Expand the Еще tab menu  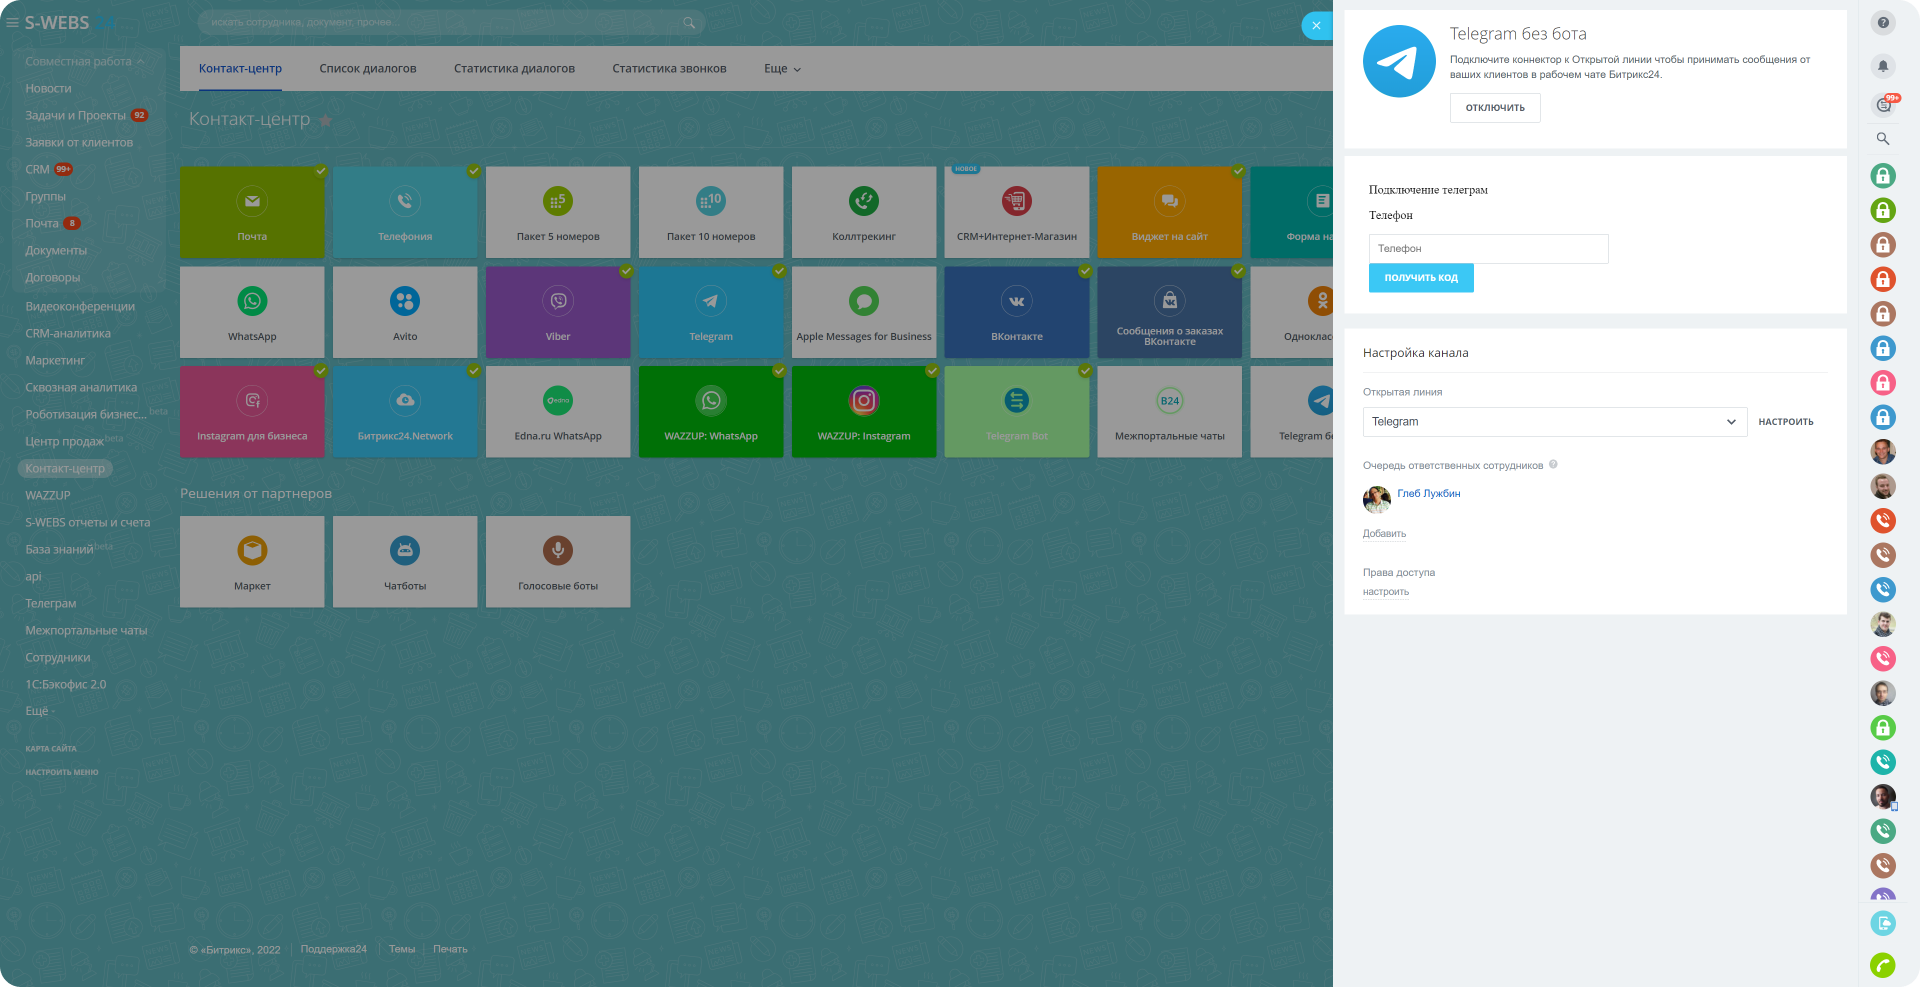782,69
